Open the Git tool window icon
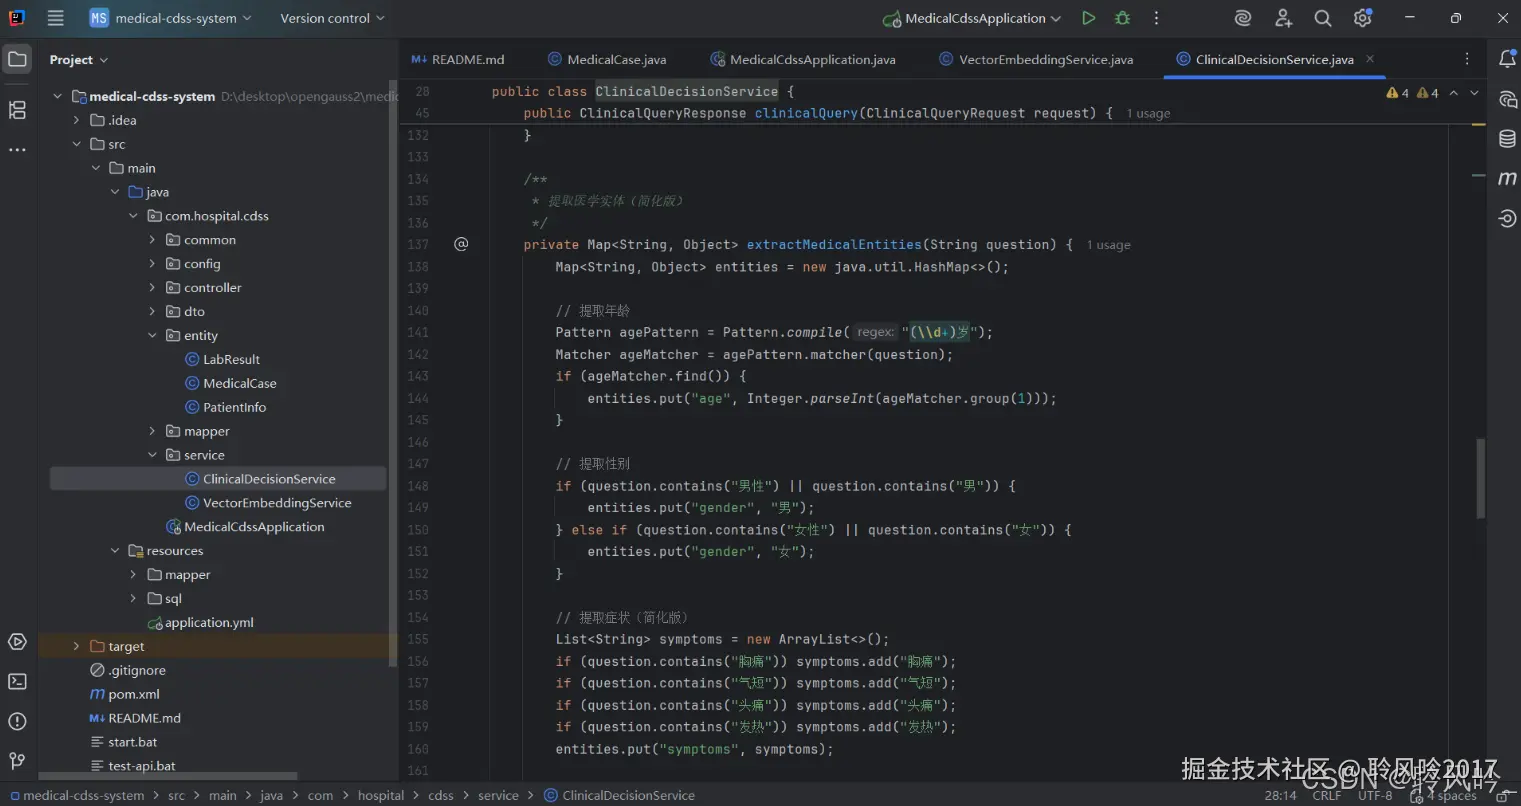The height and width of the screenshot is (806, 1521). (17, 761)
